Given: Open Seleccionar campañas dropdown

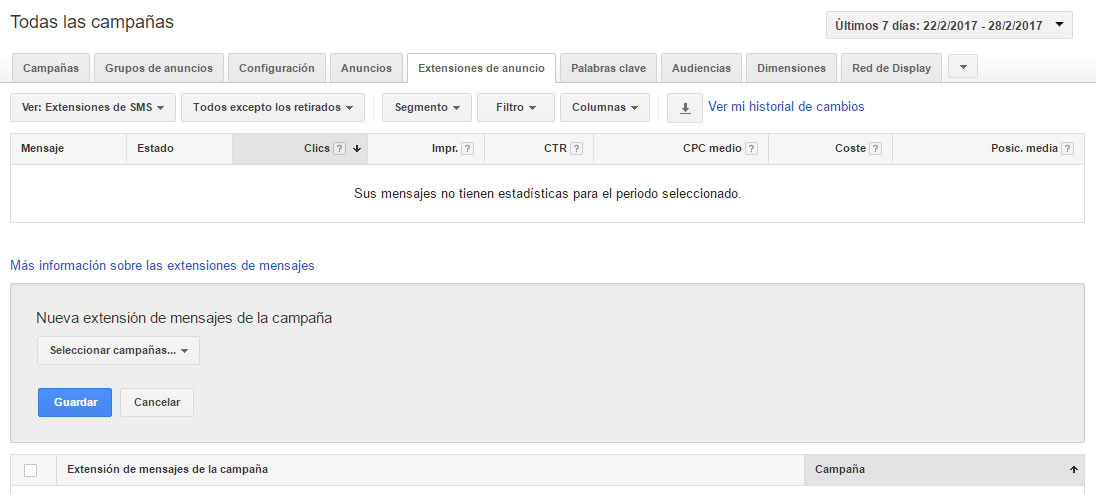Looking at the screenshot, I should point(118,351).
